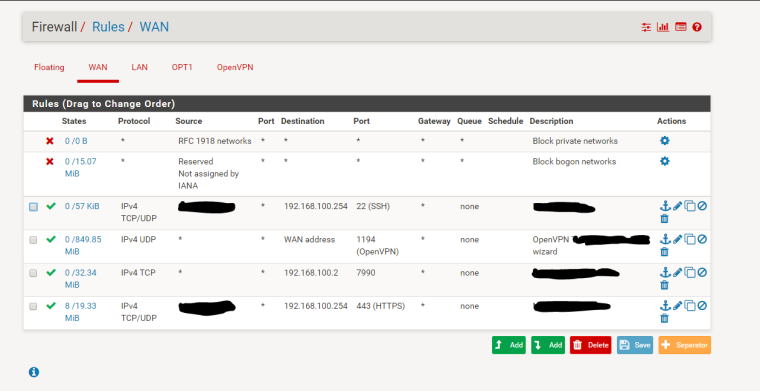This screenshot has height=391, width=760.
Task: Edit the 22 (SSH) rule with its pencil icon
Action: point(677,206)
